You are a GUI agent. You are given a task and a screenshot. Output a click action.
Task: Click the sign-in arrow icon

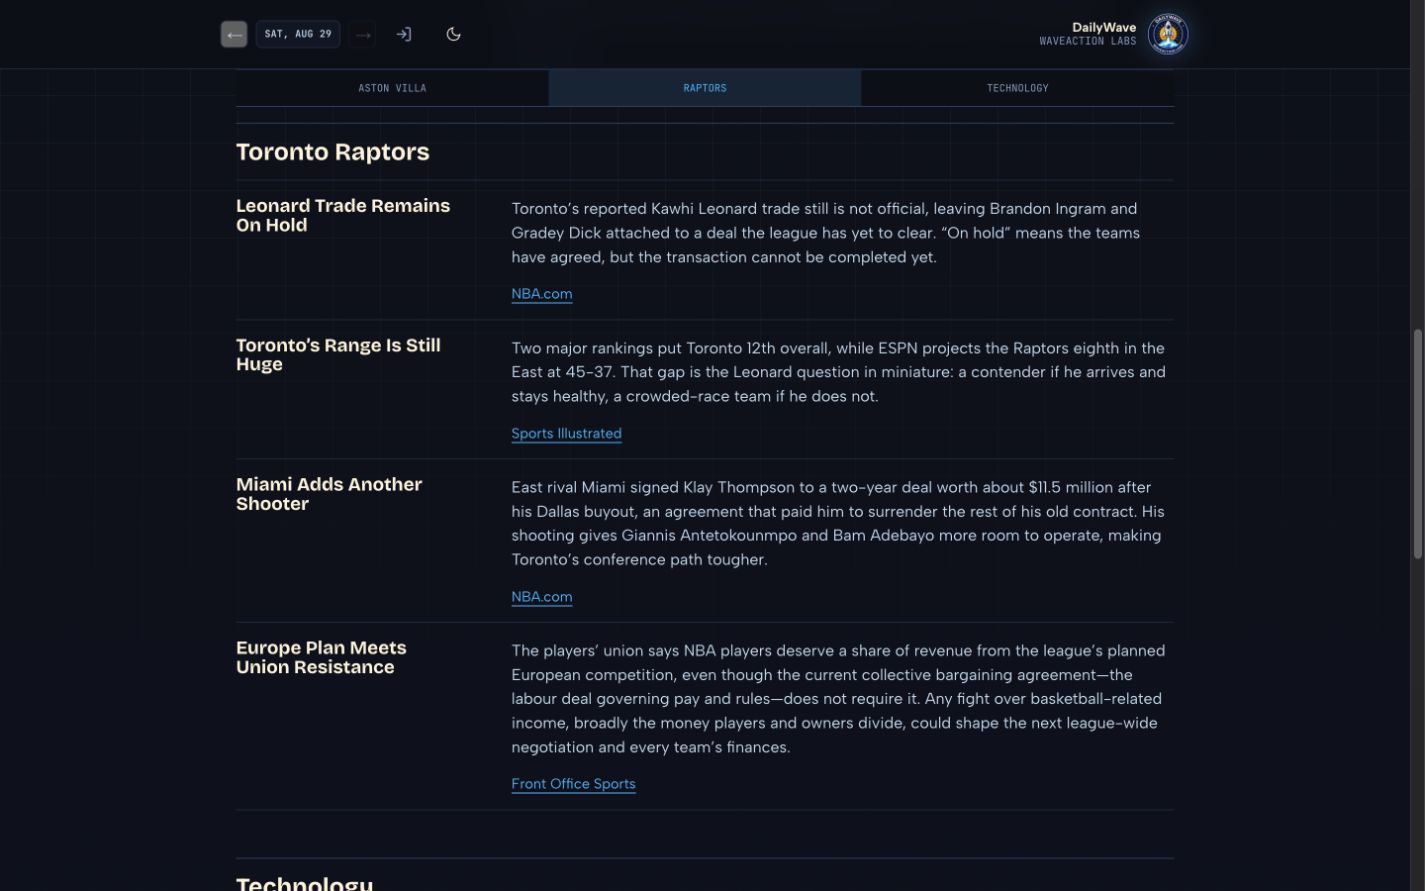point(404,34)
